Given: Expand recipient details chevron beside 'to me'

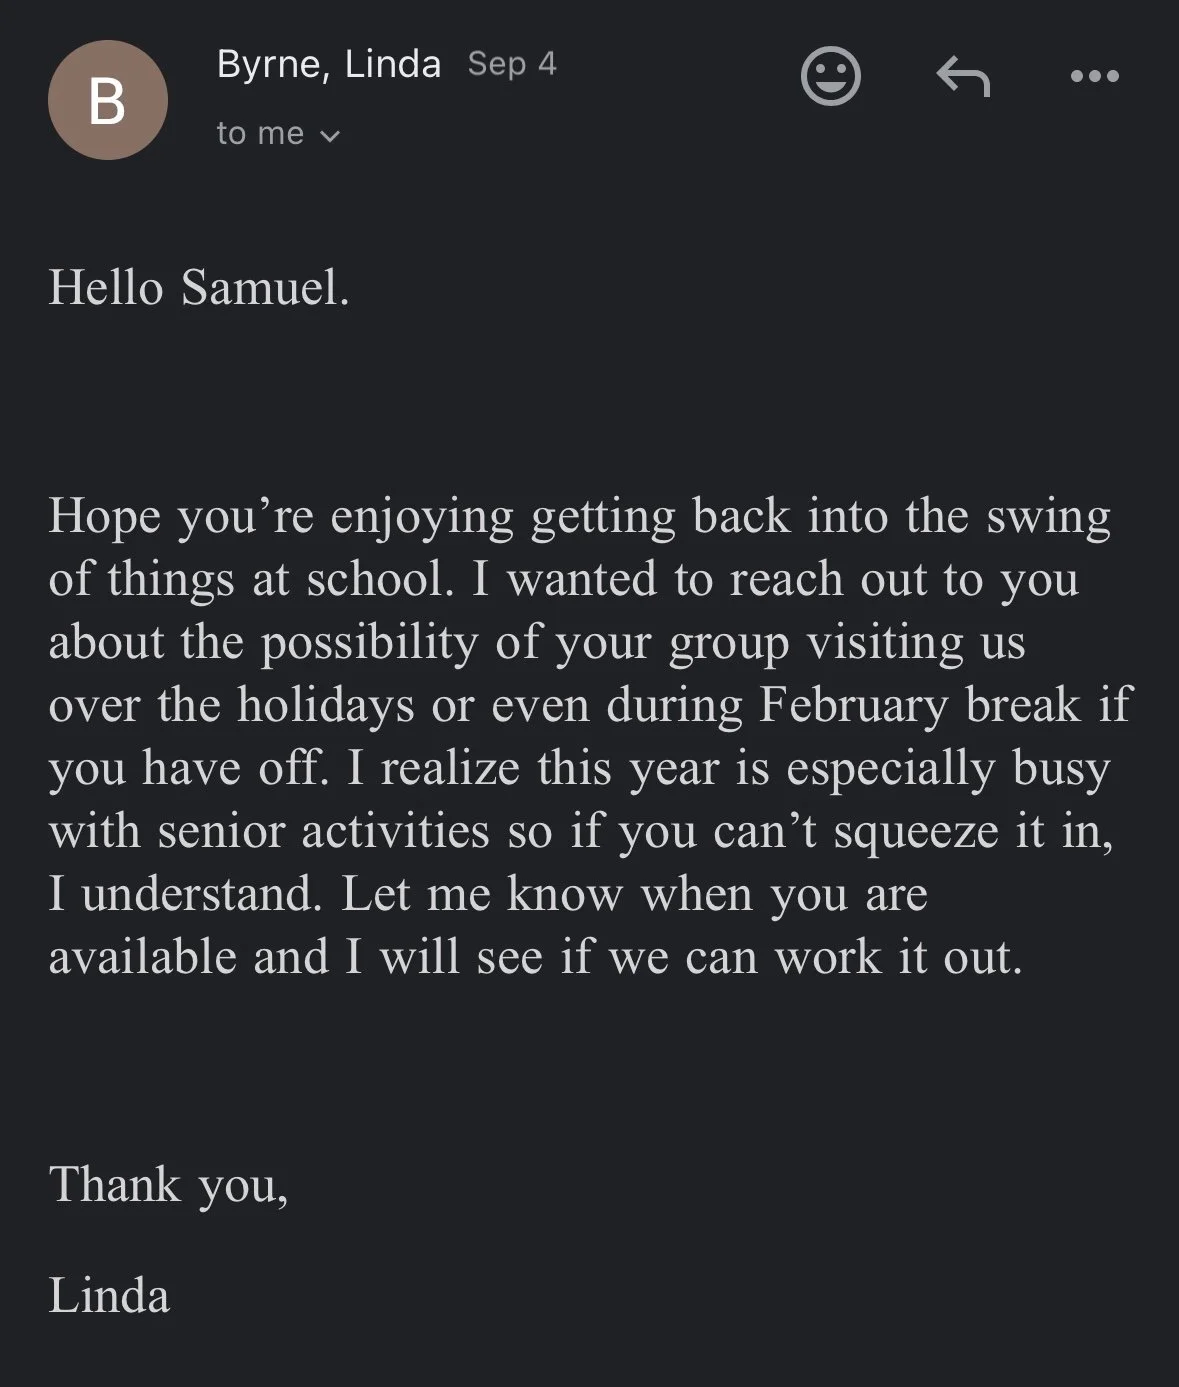Looking at the screenshot, I should 330,135.
